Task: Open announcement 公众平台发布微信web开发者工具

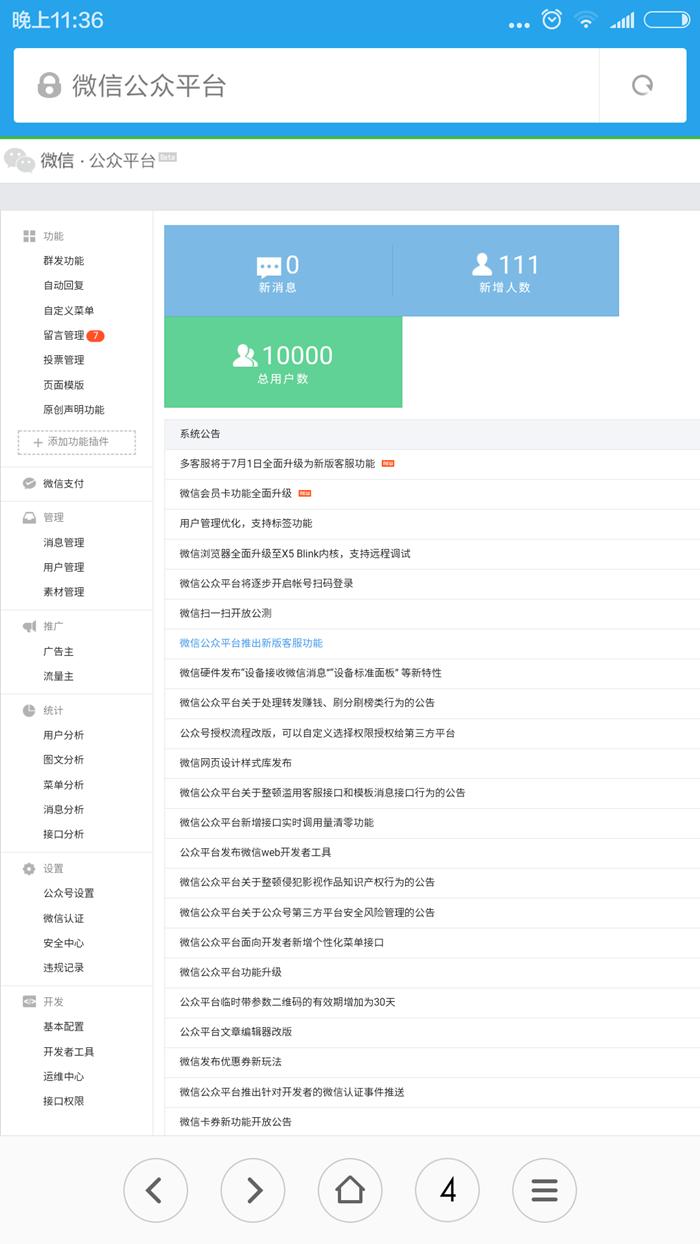Action: click(255, 852)
